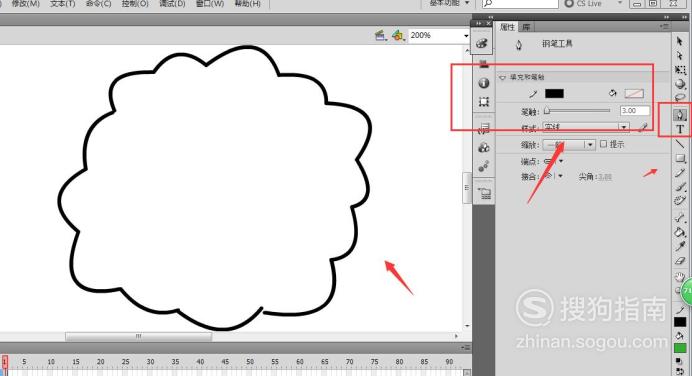The image size is (692, 376).
Task: Click the stroke width 3.00 field
Action: tap(634, 111)
